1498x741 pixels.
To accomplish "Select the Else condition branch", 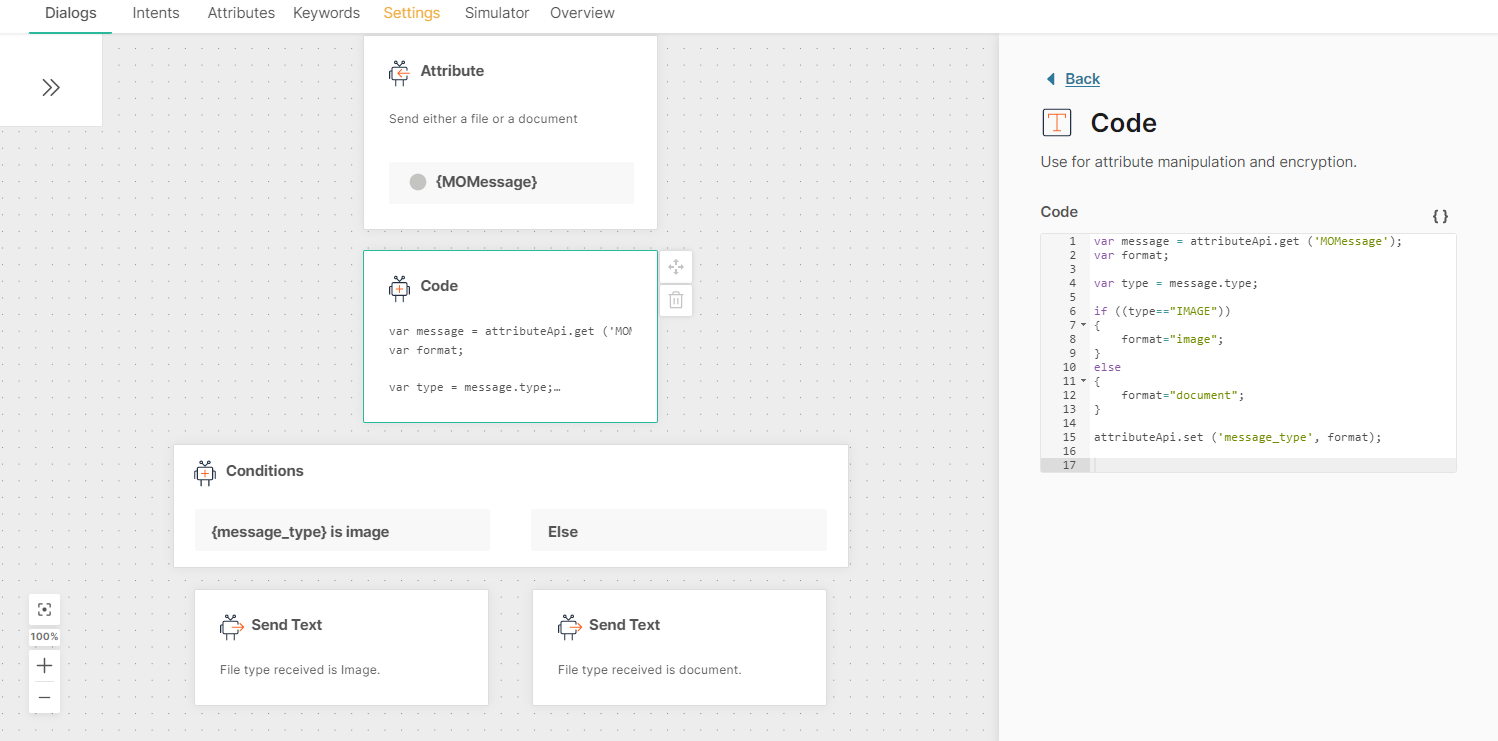I will pyautogui.click(x=678, y=531).
